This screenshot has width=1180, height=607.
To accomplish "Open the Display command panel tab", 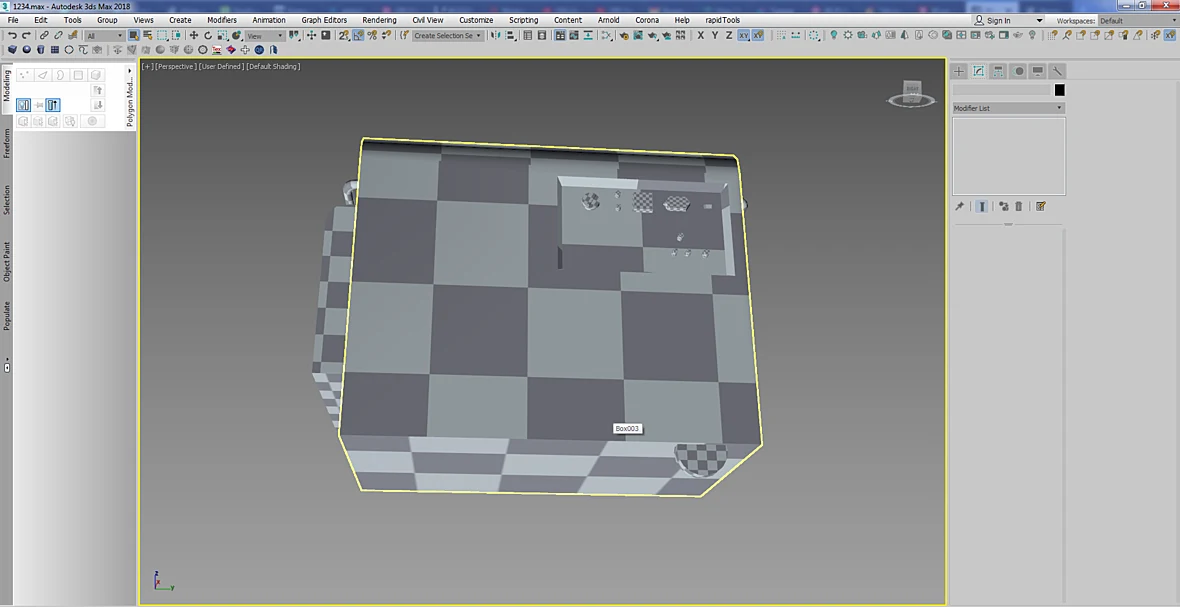I will click(1038, 71).
